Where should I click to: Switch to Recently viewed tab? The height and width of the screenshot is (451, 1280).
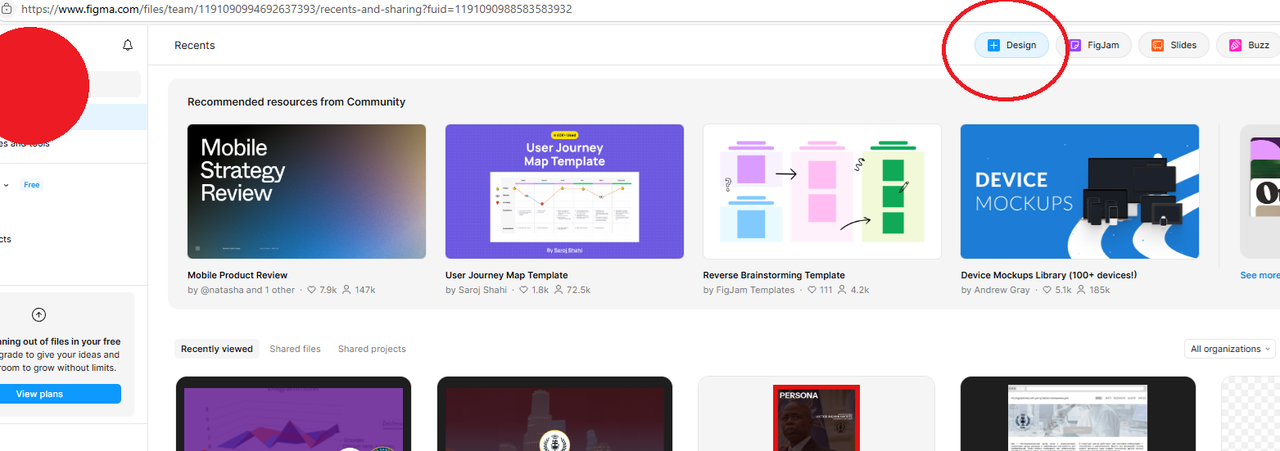(x=217, y=349)
